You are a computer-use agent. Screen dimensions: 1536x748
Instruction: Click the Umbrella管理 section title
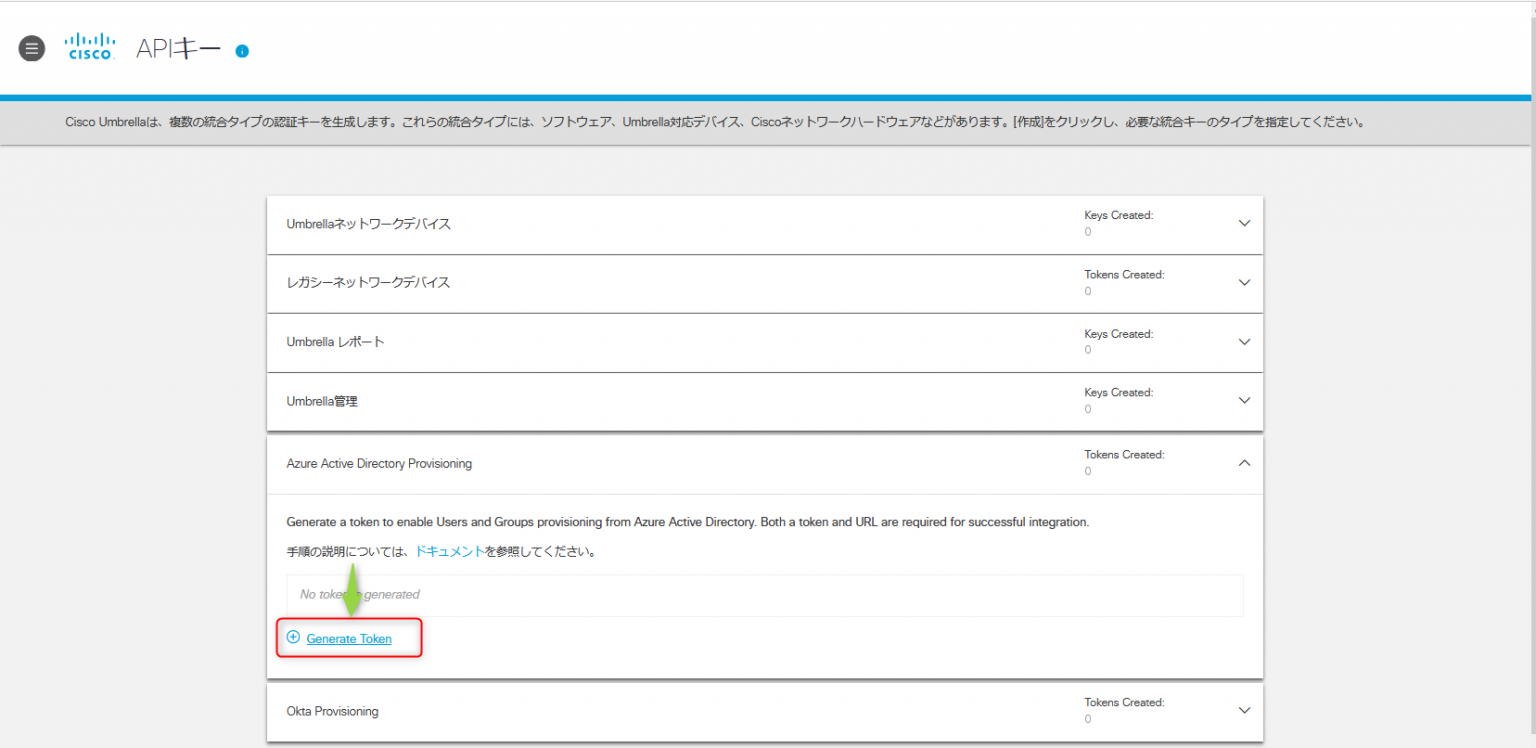321,400
